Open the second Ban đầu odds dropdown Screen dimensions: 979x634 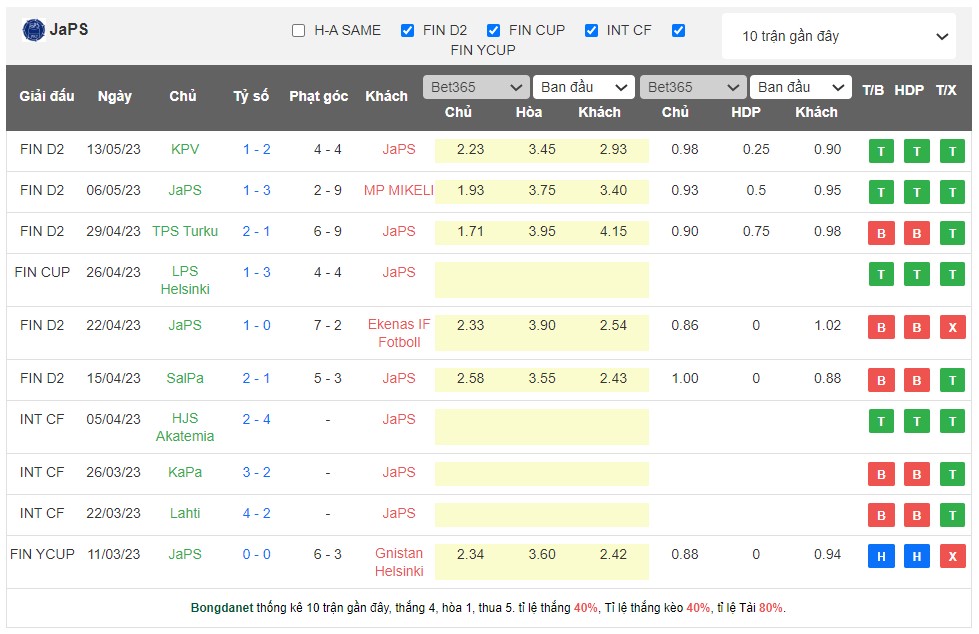(800, 87)
